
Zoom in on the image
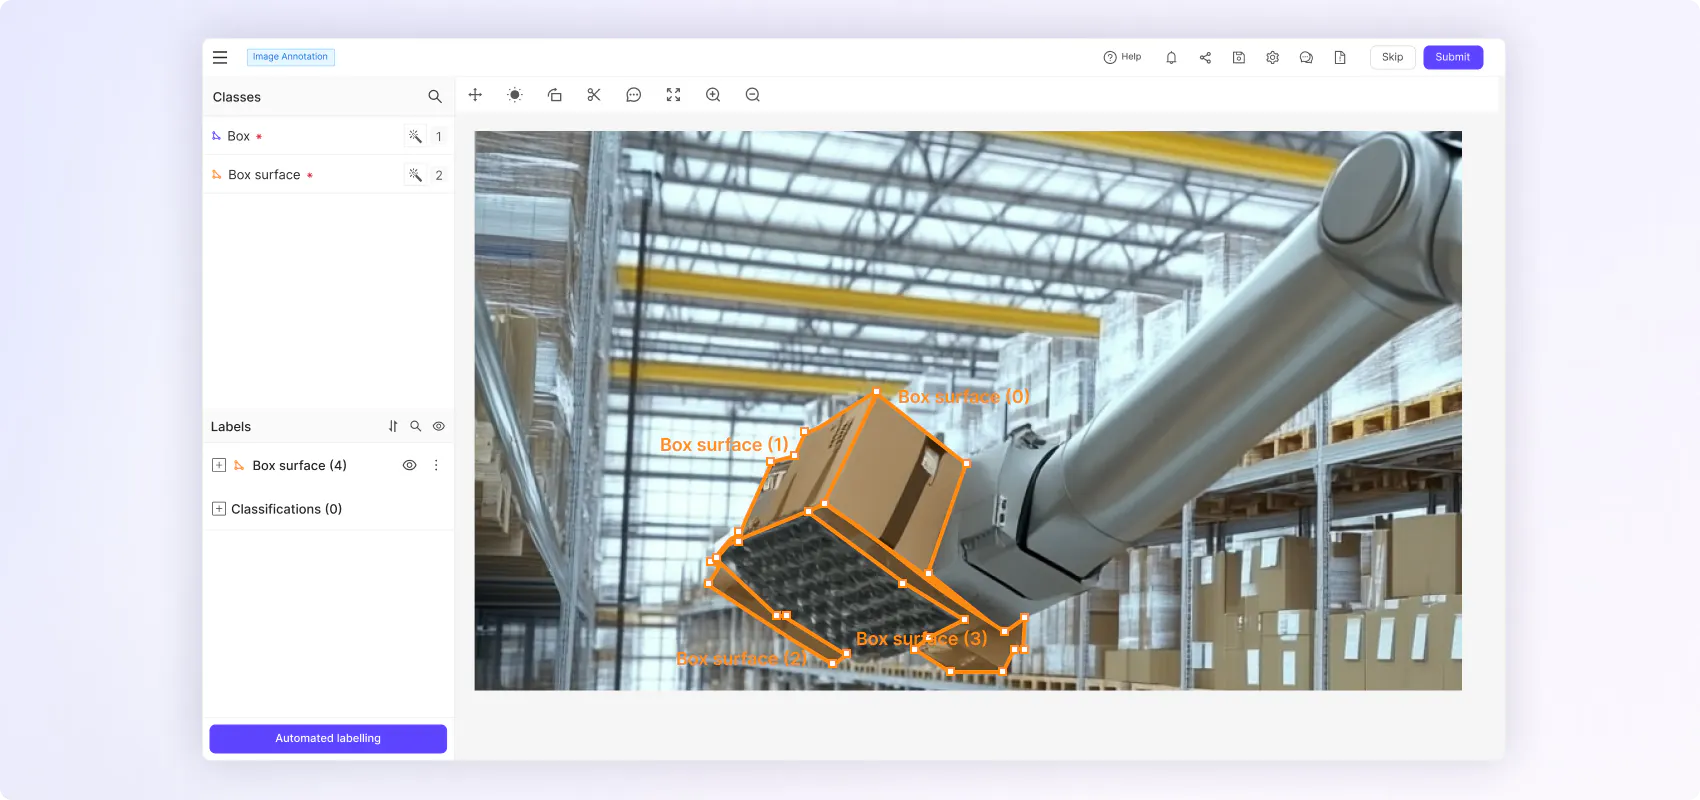(713, 95)
